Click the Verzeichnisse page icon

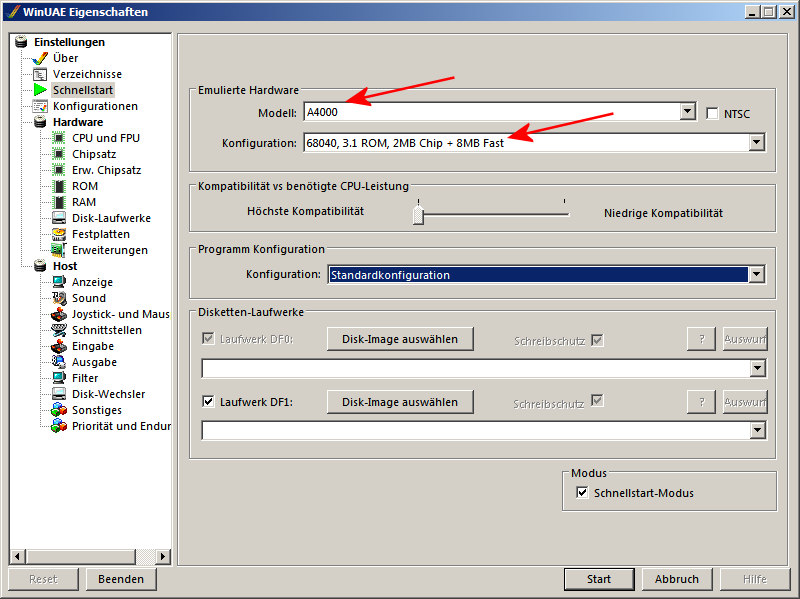pos(40,74)
